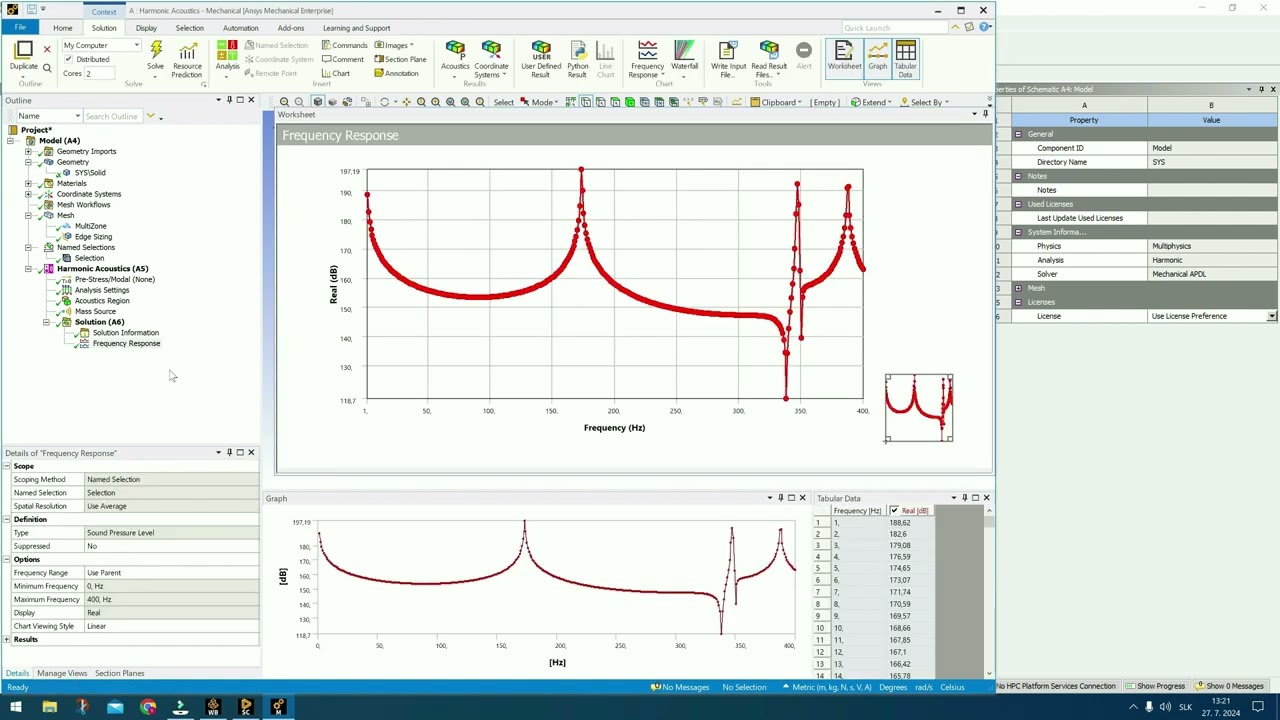This screenshot has width=1280, height=720.
Task: Switch to Manage Views tab
Action: point(62,673)
